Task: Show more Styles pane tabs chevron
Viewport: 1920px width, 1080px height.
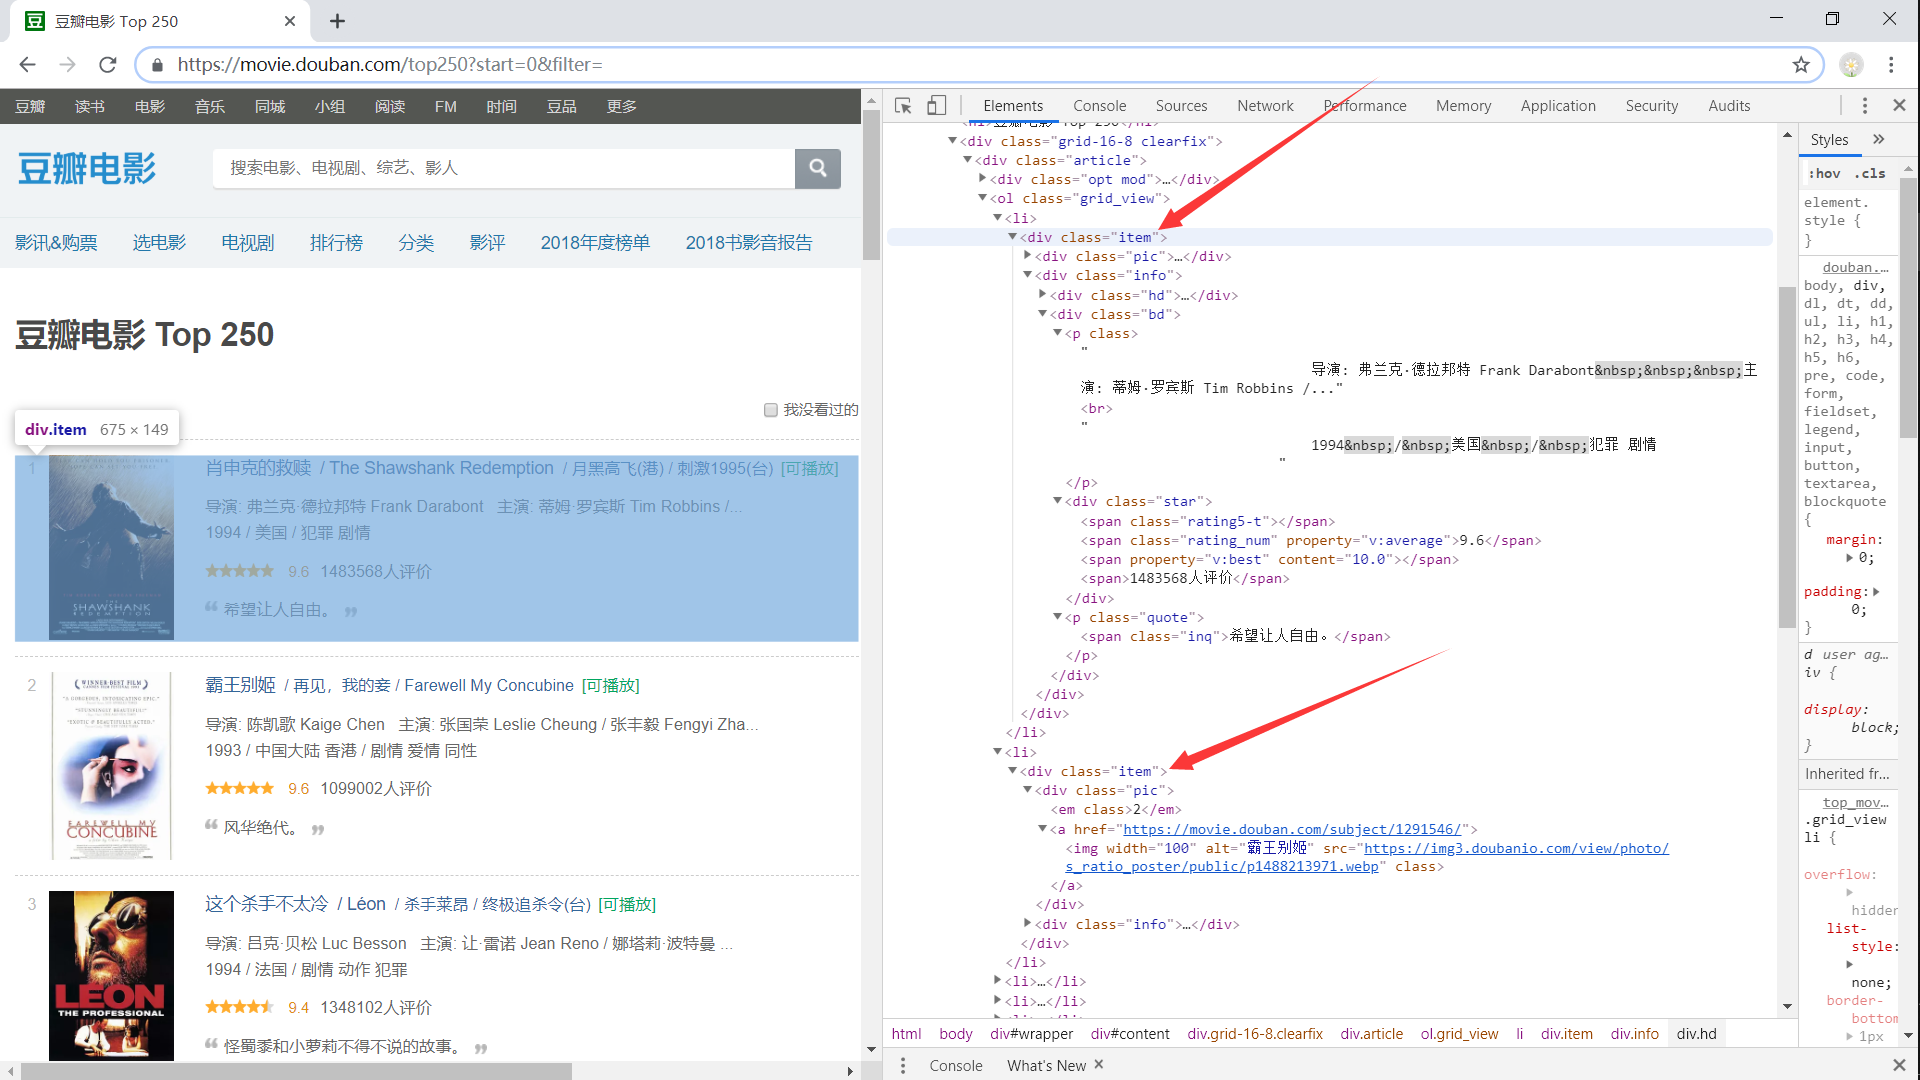Action: 1878,139
